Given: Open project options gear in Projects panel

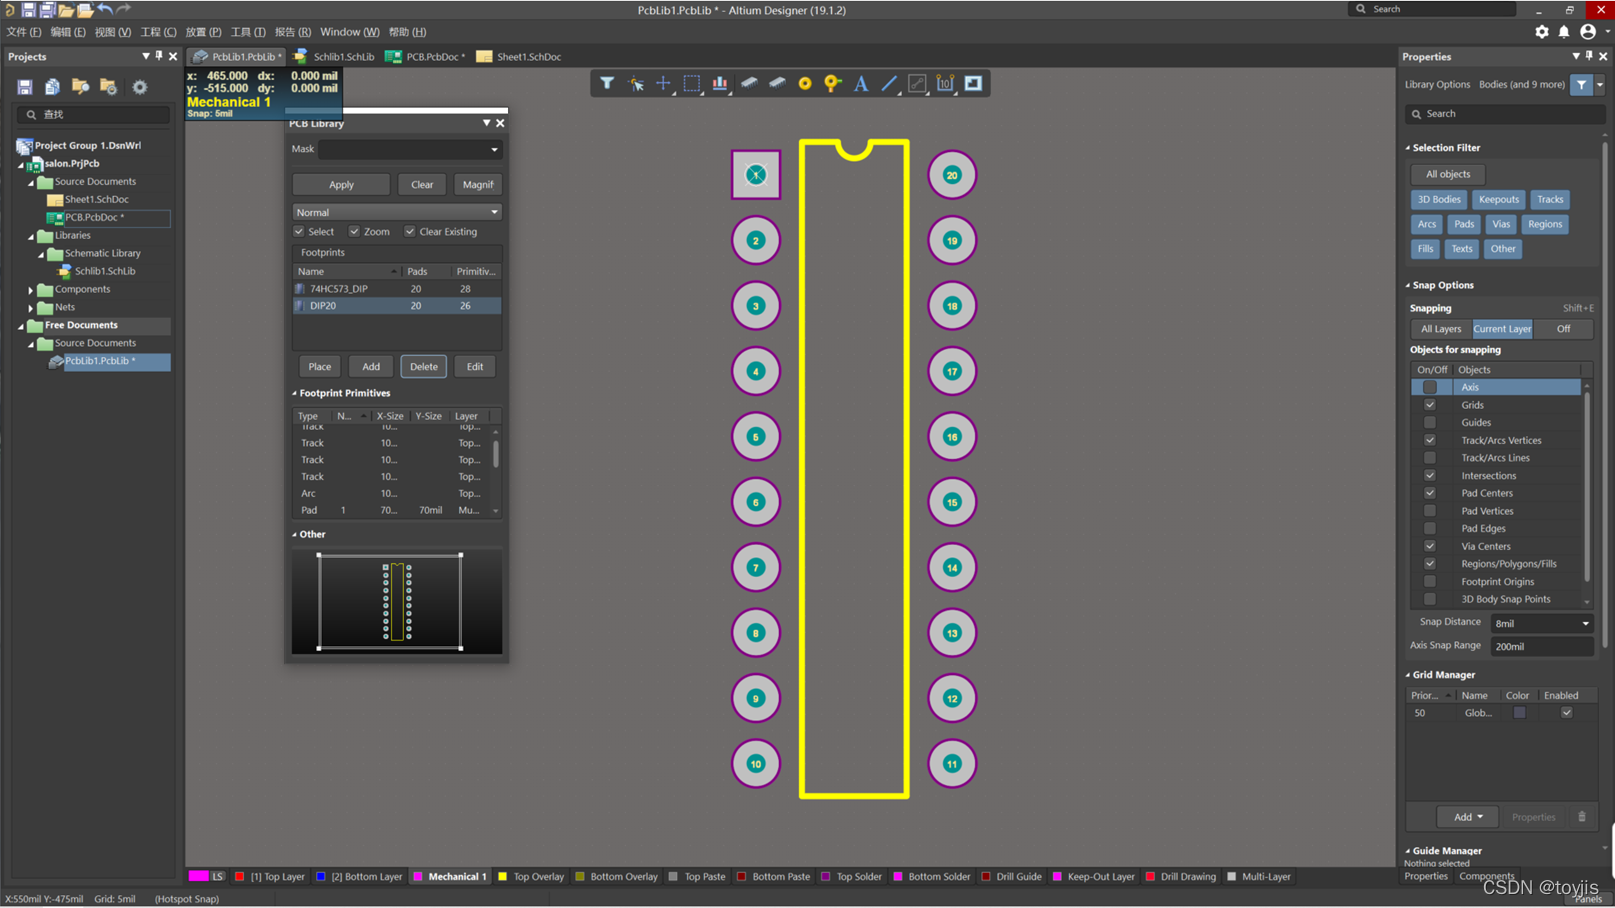Looking at the screenshot, I should [x=140, y=87].
